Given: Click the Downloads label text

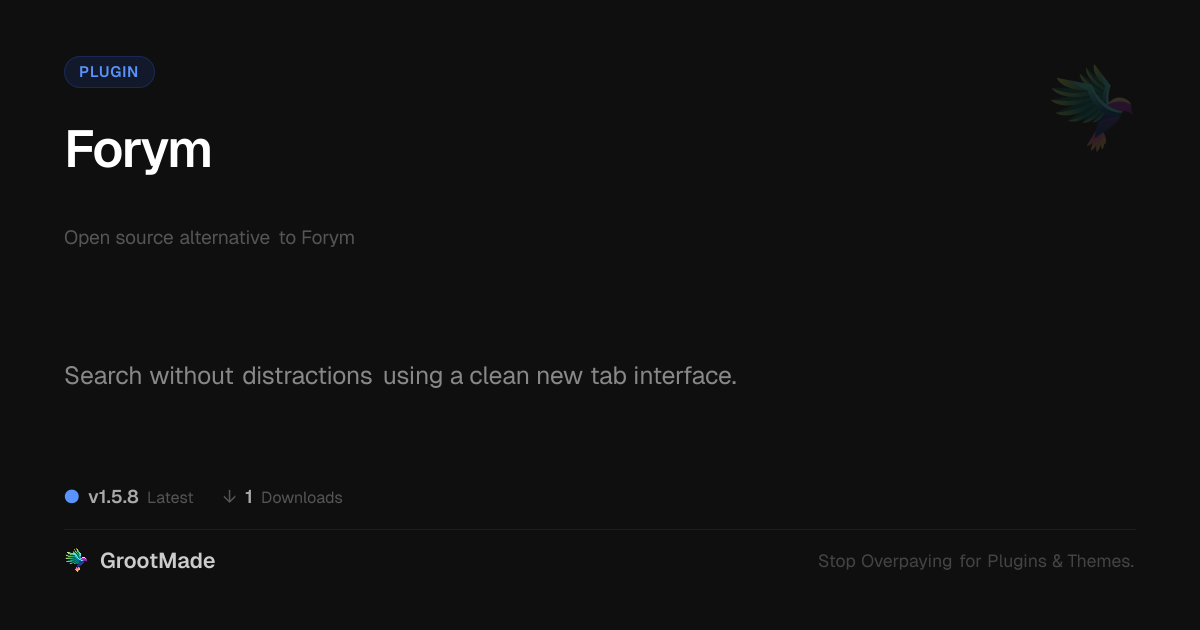Looking at the screenshot, I should 301,498.
